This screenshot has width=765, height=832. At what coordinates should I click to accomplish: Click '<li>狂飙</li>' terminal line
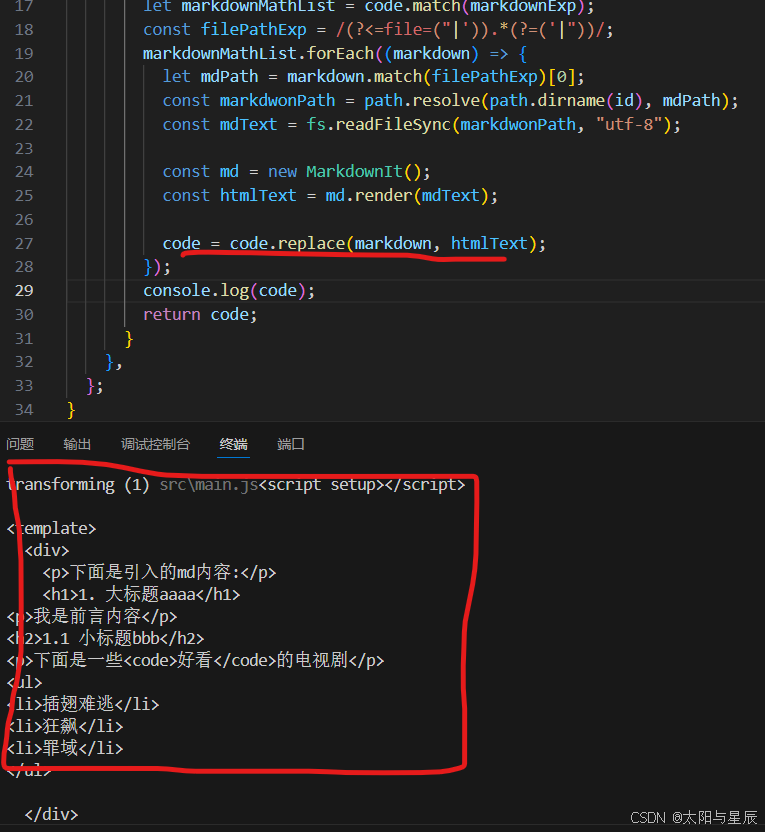(x=65, y=726)
